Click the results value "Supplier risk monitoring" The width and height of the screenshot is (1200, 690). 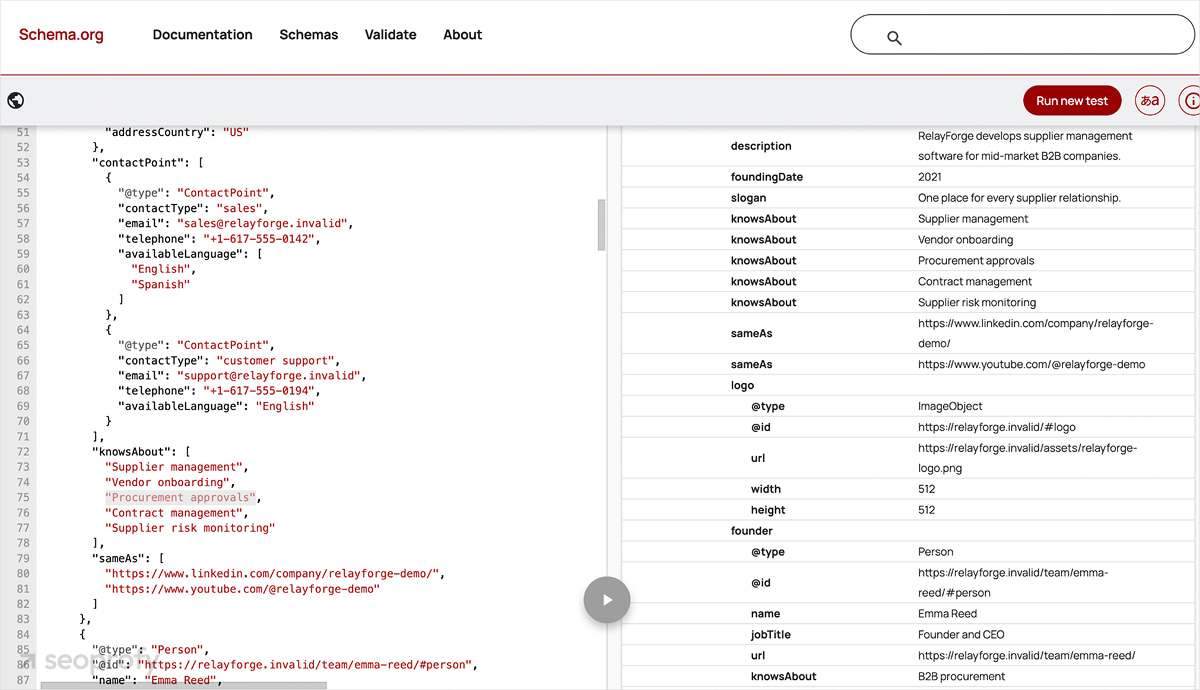(977, 302)
